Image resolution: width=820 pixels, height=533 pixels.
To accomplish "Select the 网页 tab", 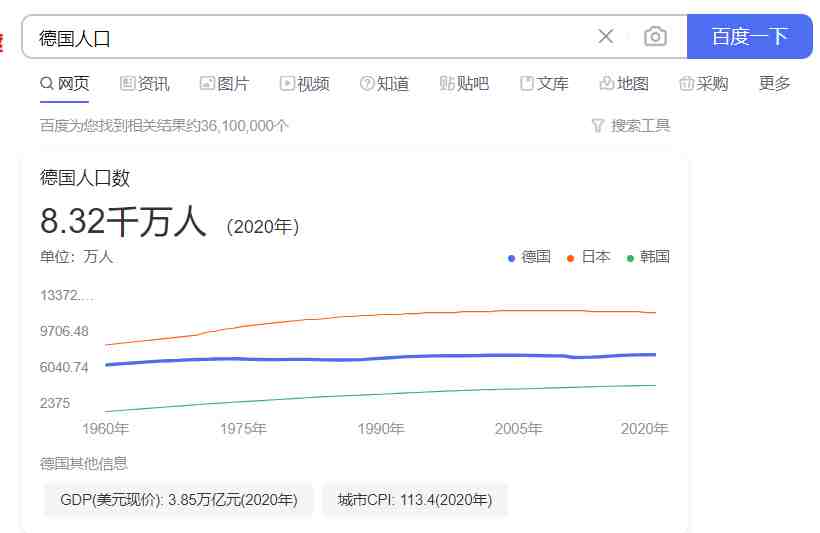I will [x=65, y=84].
